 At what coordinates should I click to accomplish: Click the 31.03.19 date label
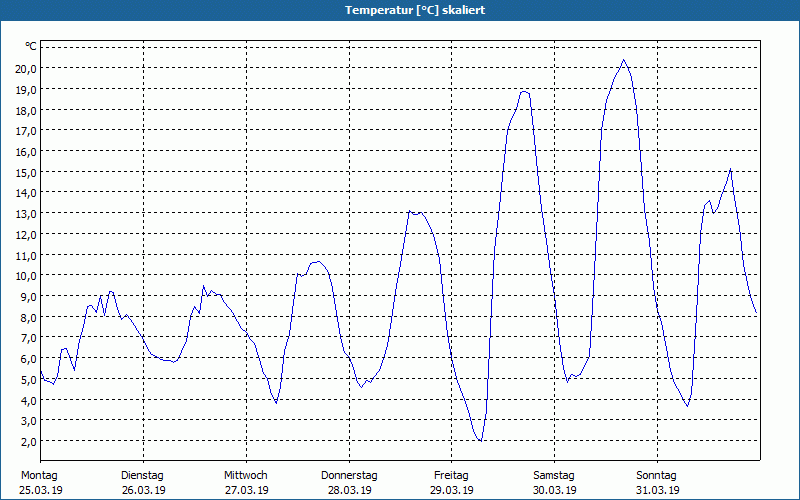657,490
